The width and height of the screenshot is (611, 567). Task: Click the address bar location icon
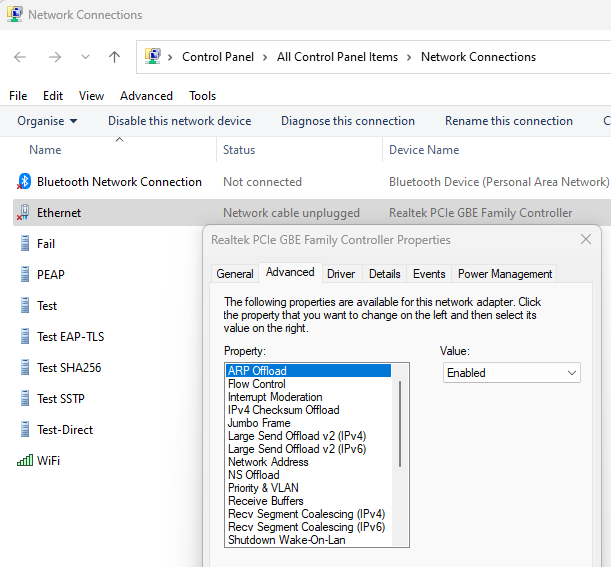(153, 57)
